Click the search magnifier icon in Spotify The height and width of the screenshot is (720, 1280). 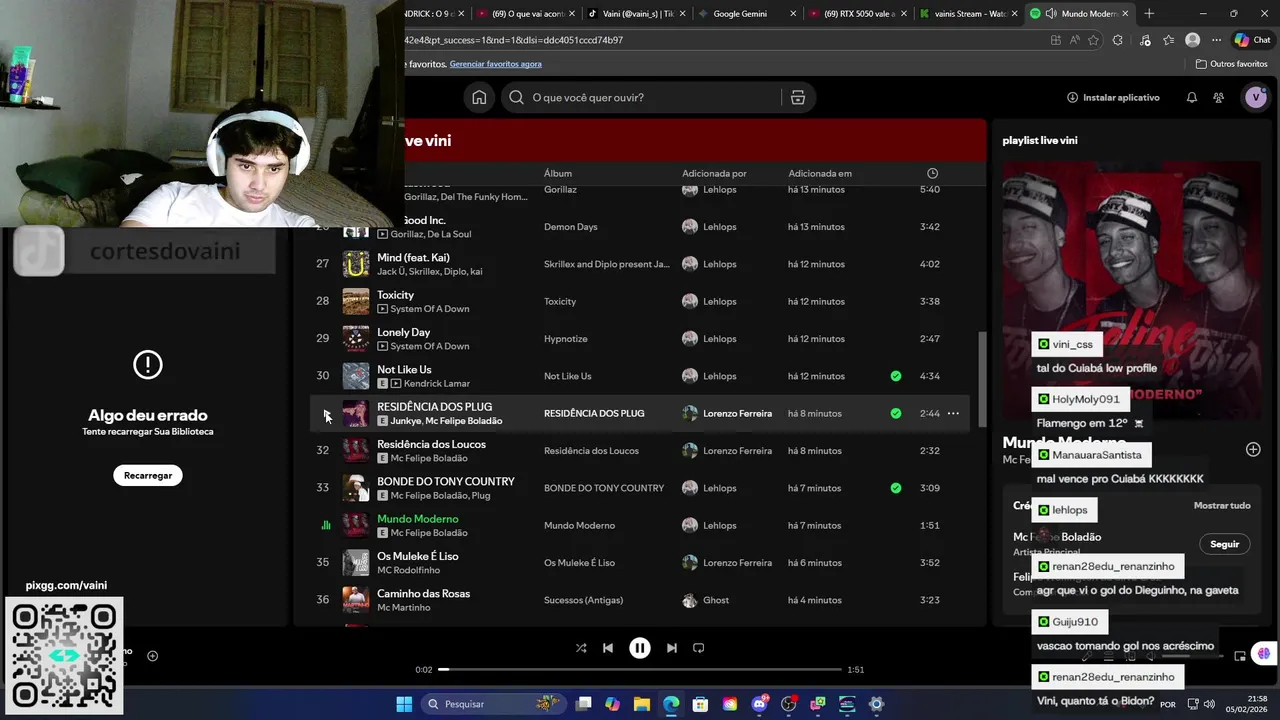[x=516, y=97]
